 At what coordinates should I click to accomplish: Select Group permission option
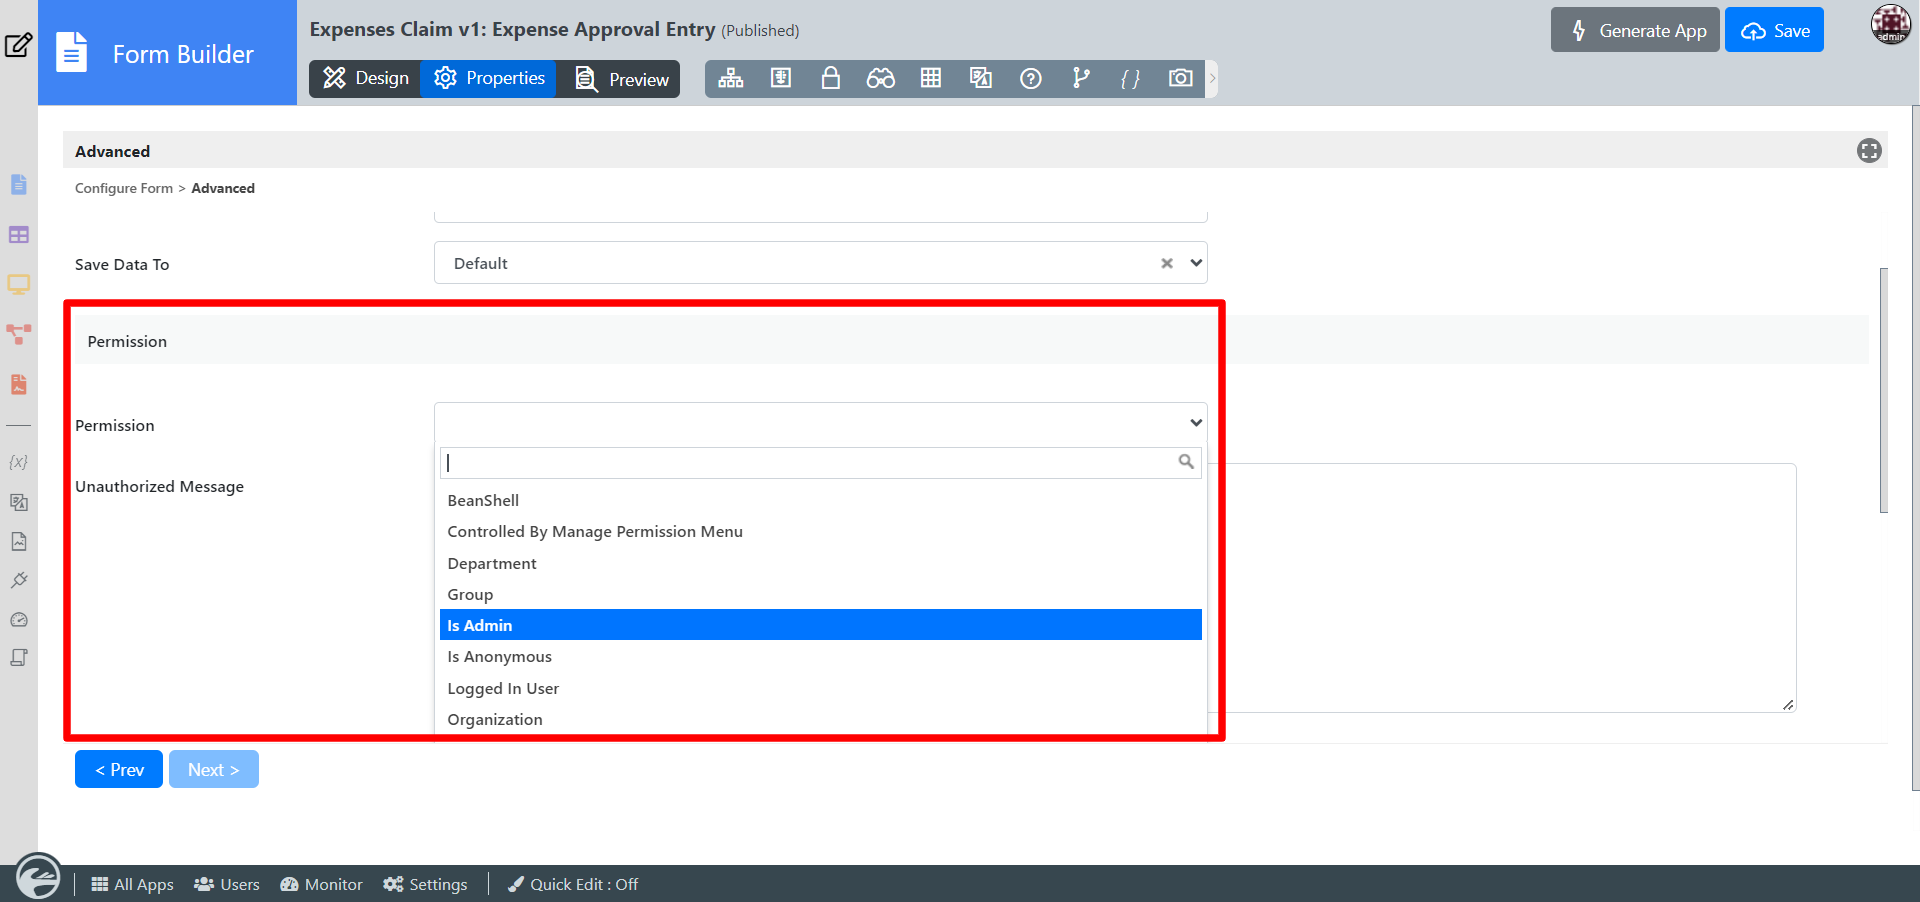click(x=821, y=594)
